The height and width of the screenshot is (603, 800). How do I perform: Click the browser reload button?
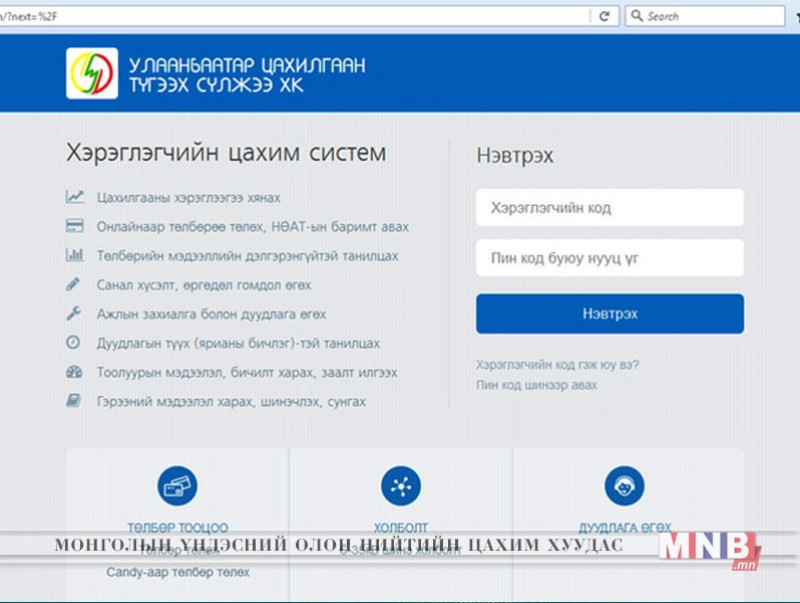point(604,16)
